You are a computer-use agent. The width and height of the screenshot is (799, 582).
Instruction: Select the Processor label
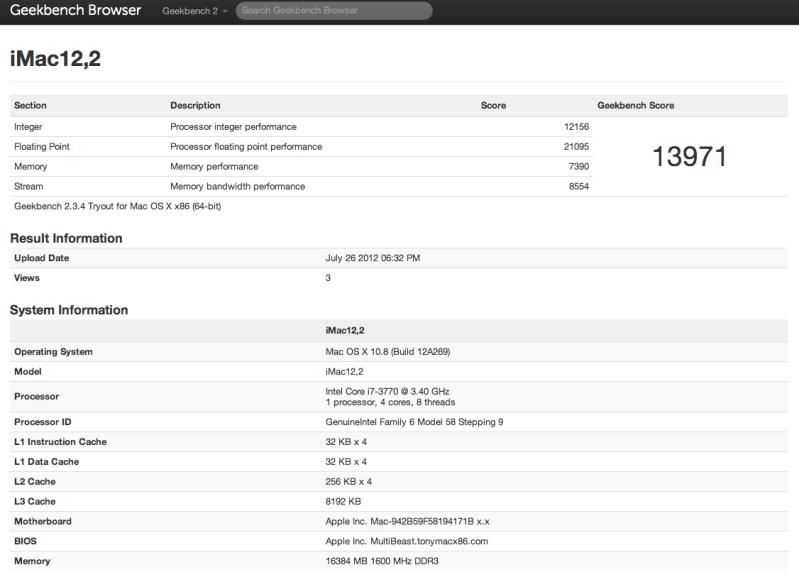point(37,397)
